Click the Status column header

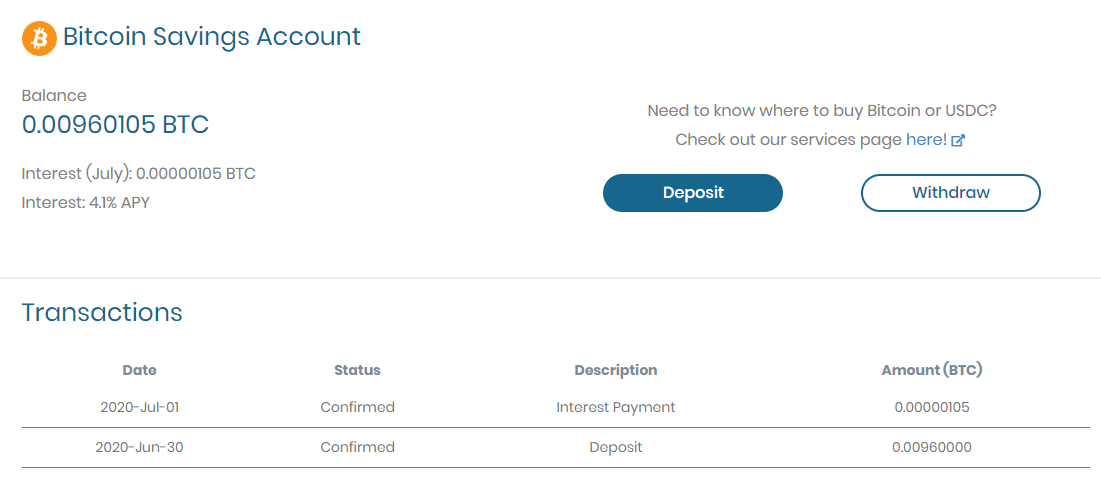click(357, 370)
